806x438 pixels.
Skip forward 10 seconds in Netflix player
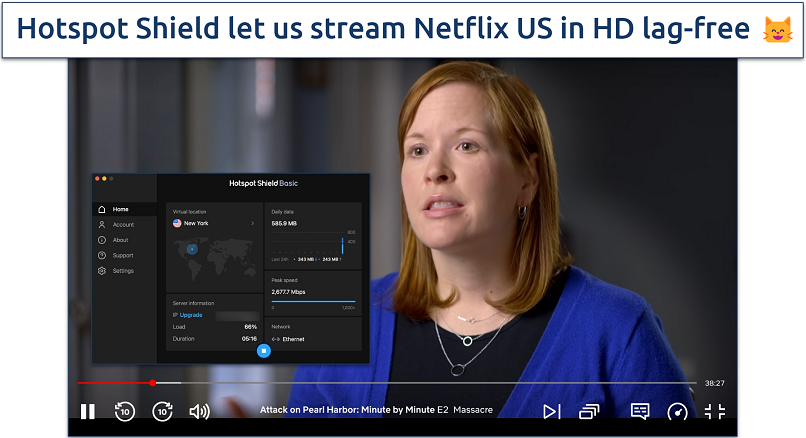click(x=162, y=411)
